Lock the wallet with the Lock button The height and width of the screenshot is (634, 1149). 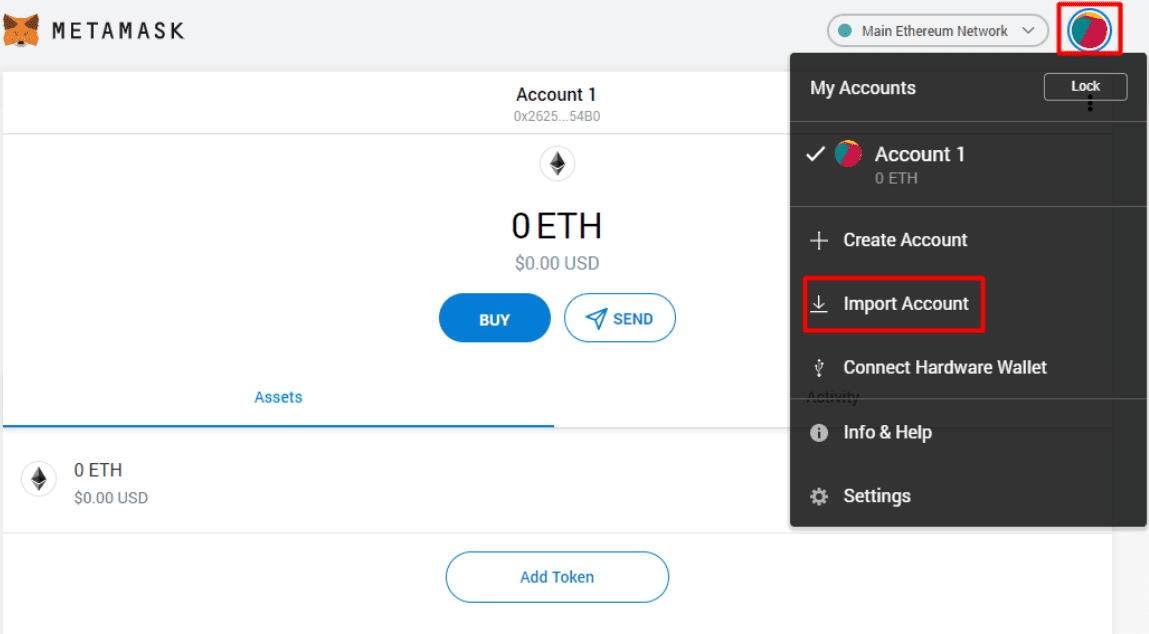tap(1085, 86)
